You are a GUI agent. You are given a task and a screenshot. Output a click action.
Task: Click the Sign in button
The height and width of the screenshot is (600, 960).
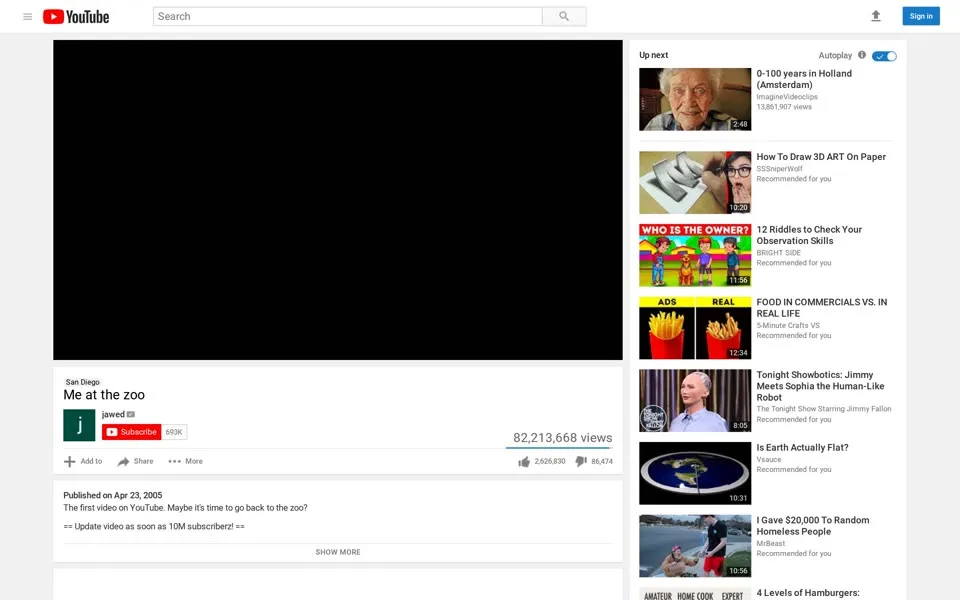click(921, 17)
